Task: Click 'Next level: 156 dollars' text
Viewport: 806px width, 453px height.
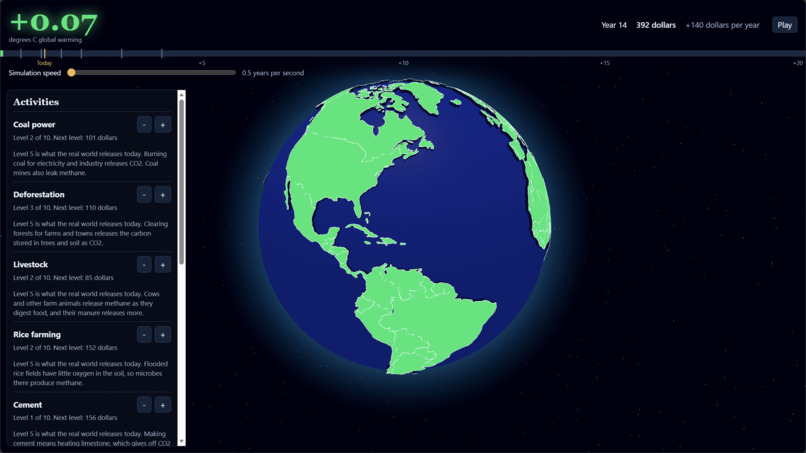Action: 85,418
